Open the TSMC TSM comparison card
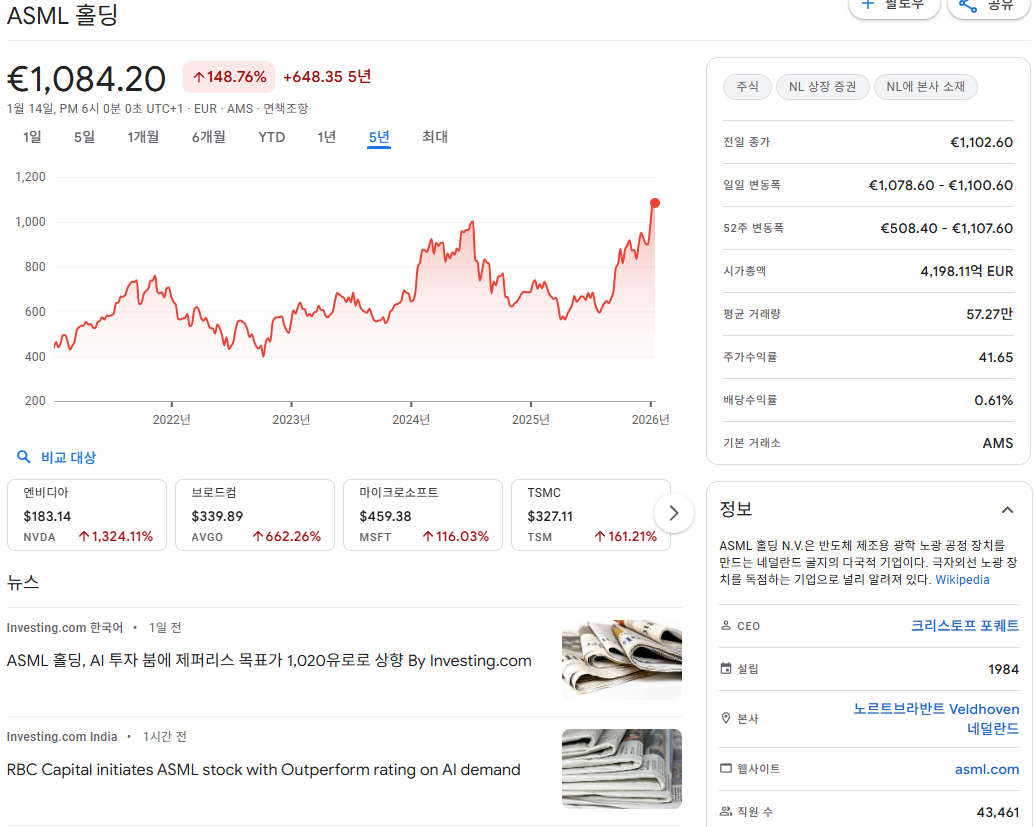This screenshot has width=1035, height=827. (x=591, y=515)
